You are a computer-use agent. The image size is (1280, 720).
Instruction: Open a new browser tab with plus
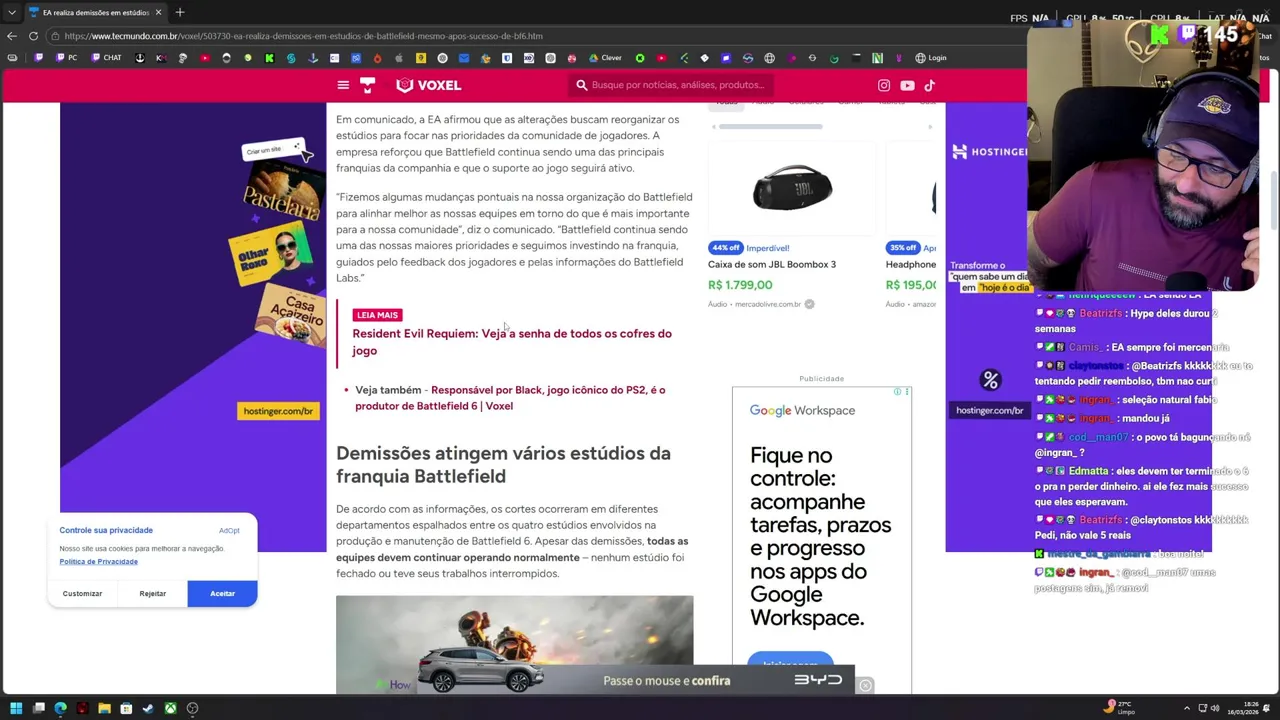pyautogui.click(x=180, y=12)
